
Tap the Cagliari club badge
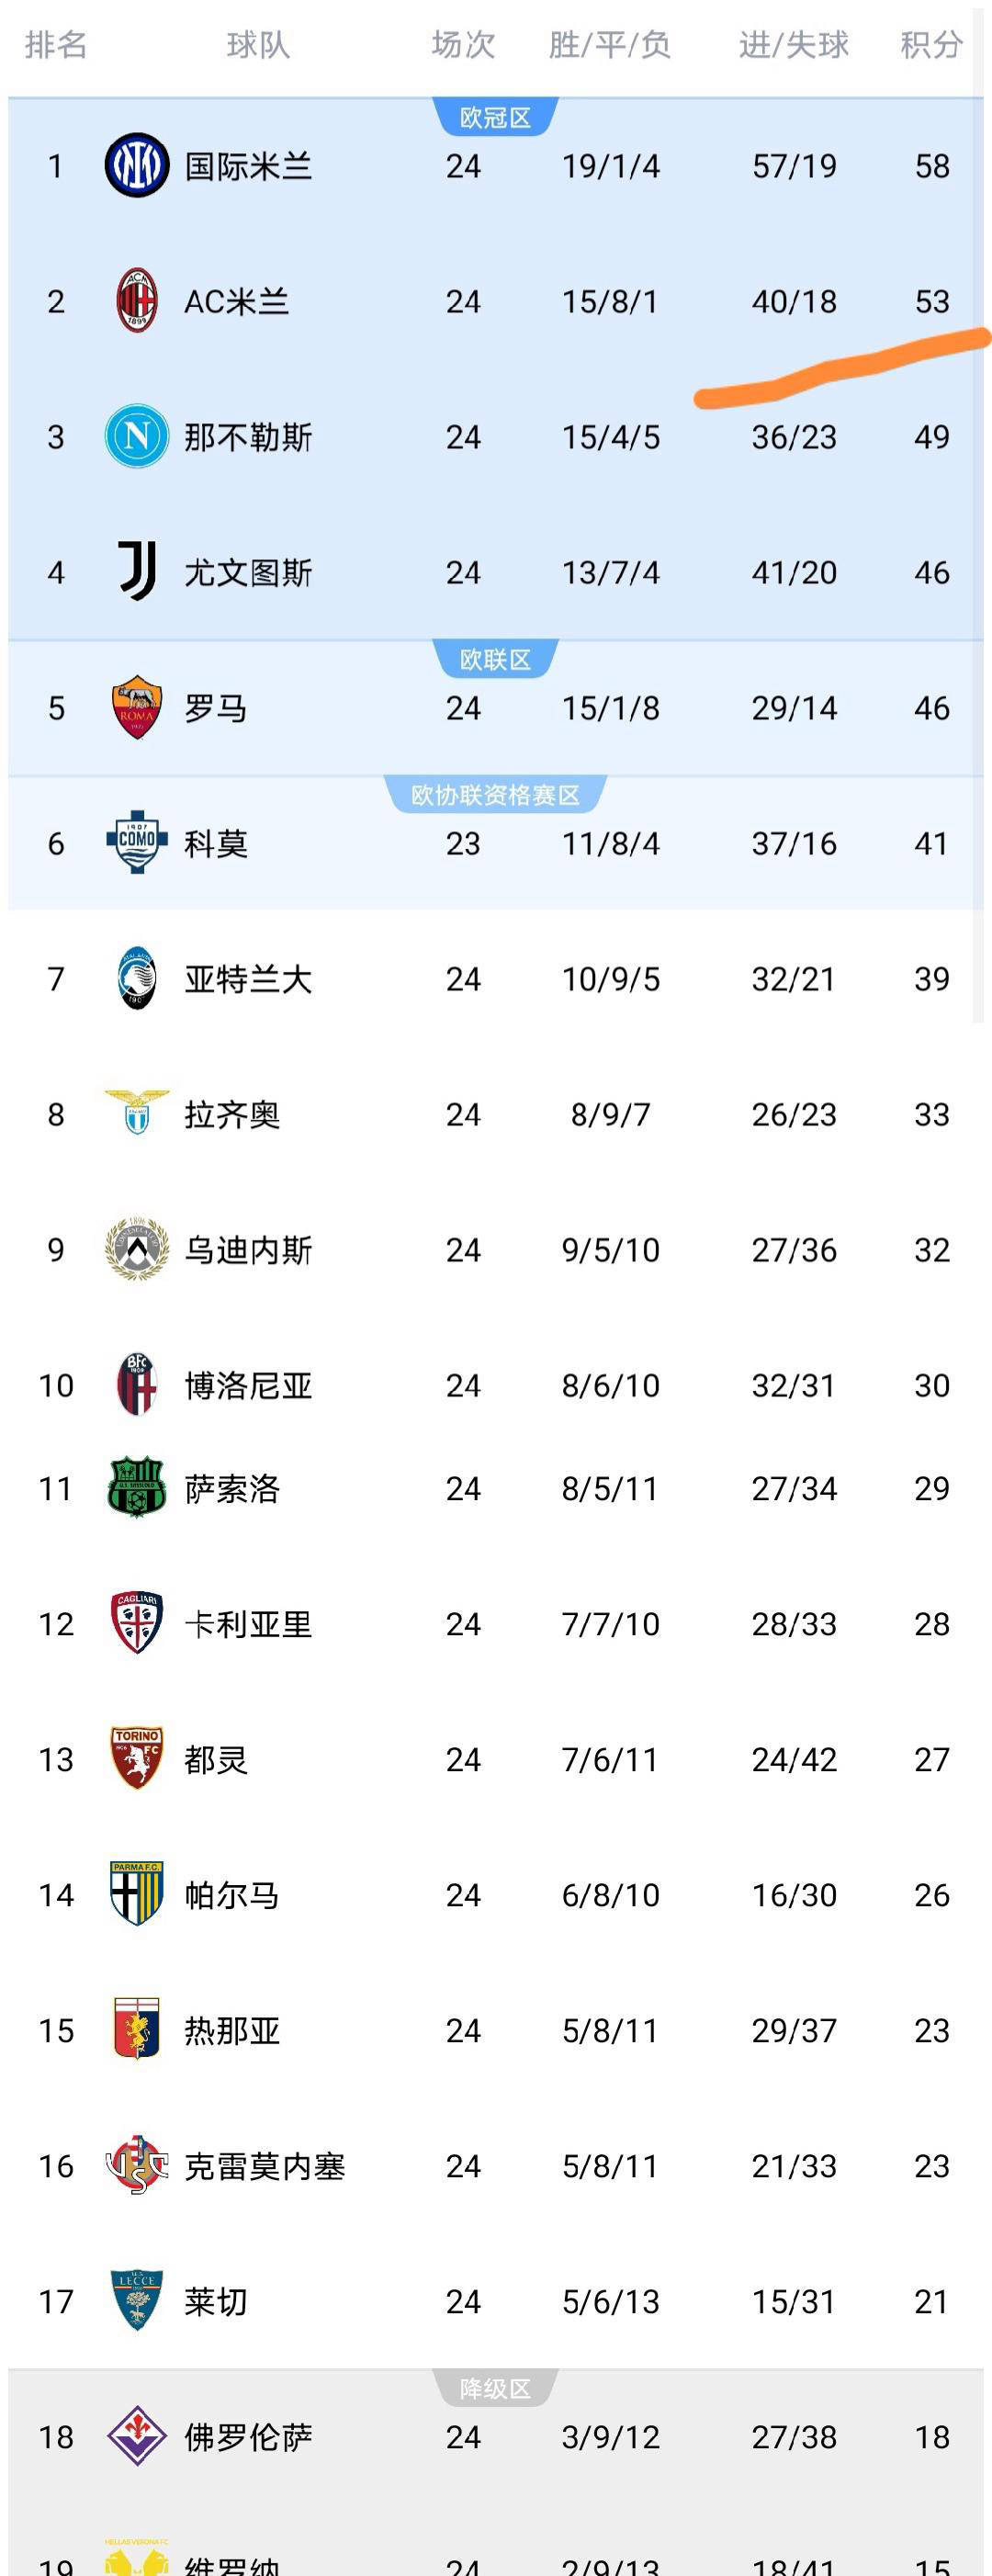pos(137,1623)
